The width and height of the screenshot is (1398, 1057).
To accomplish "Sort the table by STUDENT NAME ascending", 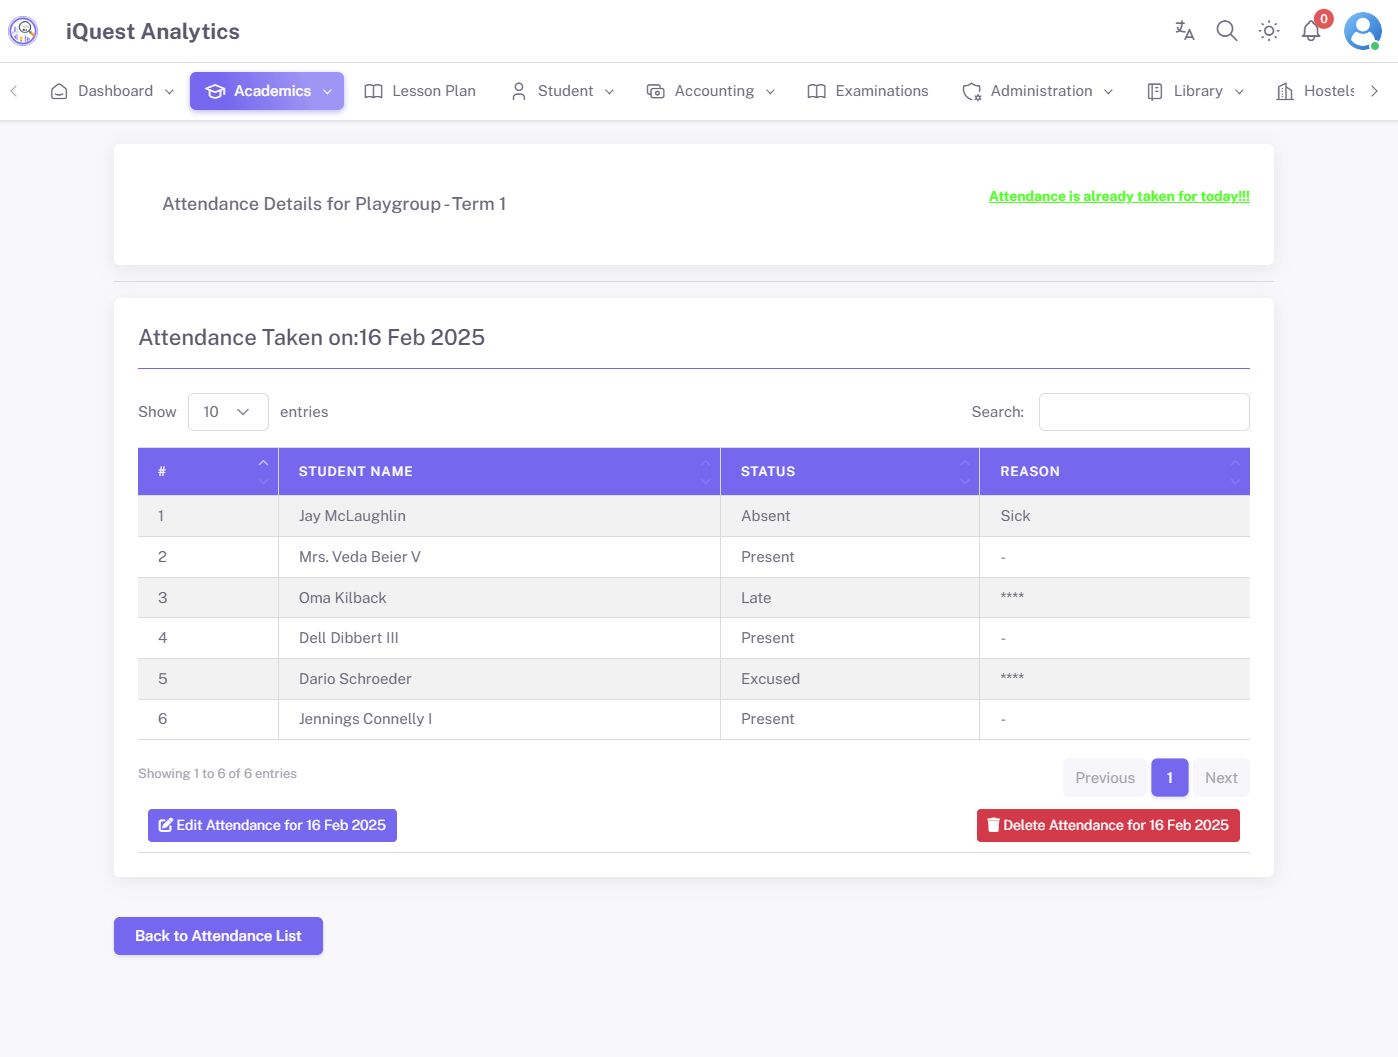I will click(705, 464).
